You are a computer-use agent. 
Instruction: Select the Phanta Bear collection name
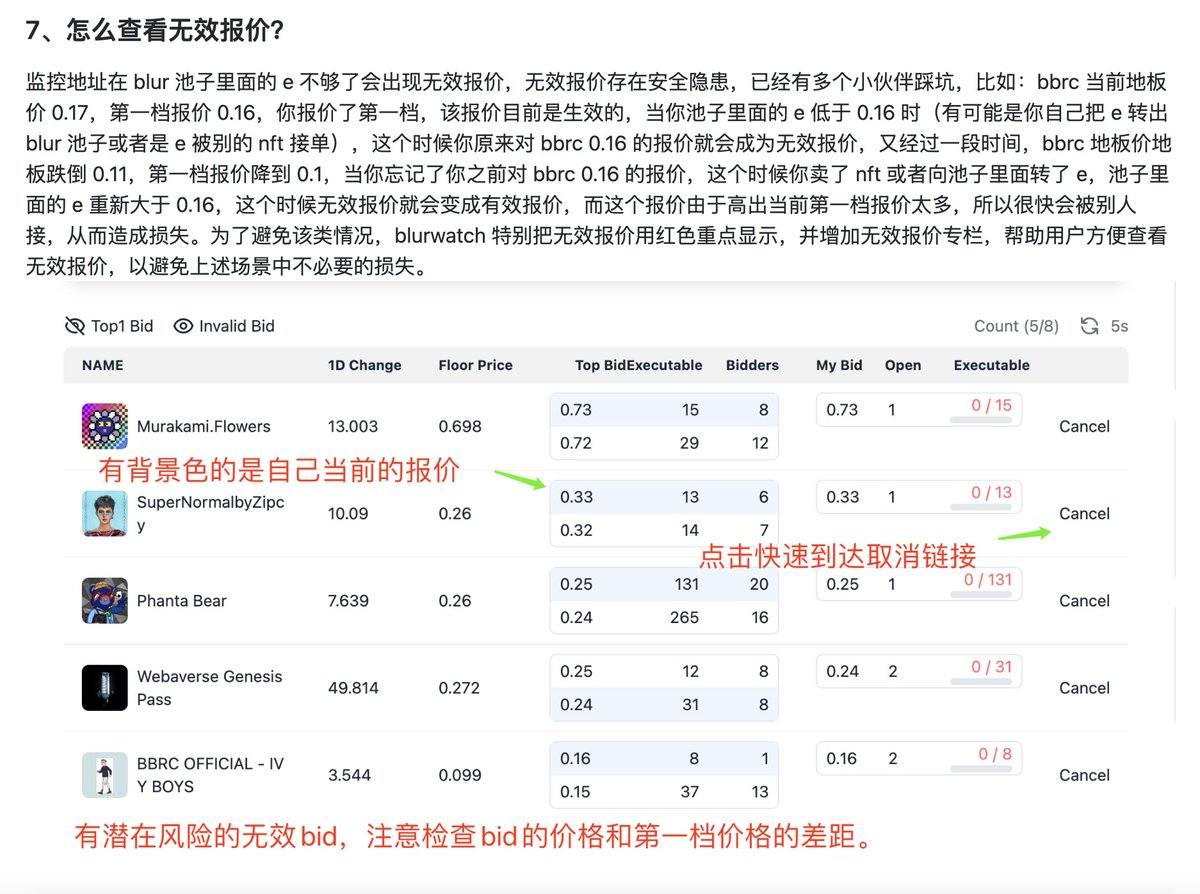tap(182, 601)
